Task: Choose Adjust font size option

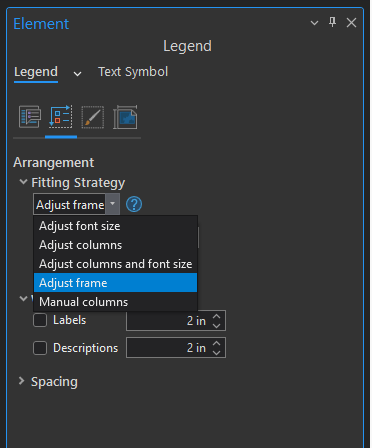Action: 115,226
